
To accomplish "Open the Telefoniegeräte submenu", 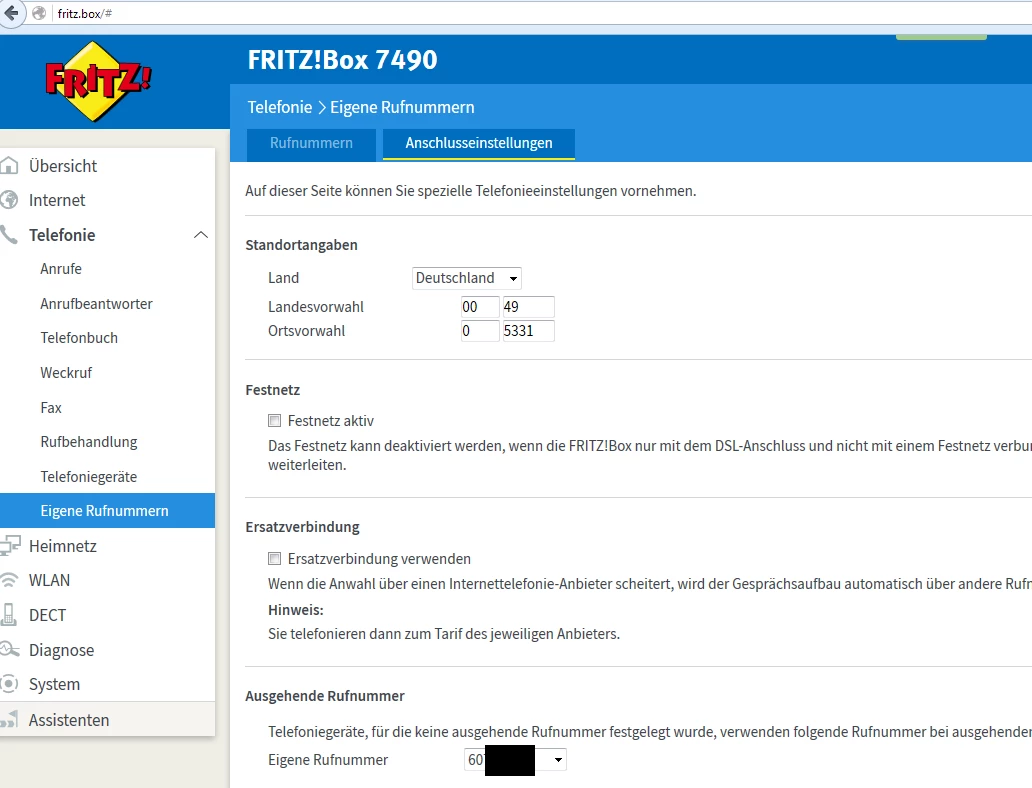I will click(x=88, y=477).
